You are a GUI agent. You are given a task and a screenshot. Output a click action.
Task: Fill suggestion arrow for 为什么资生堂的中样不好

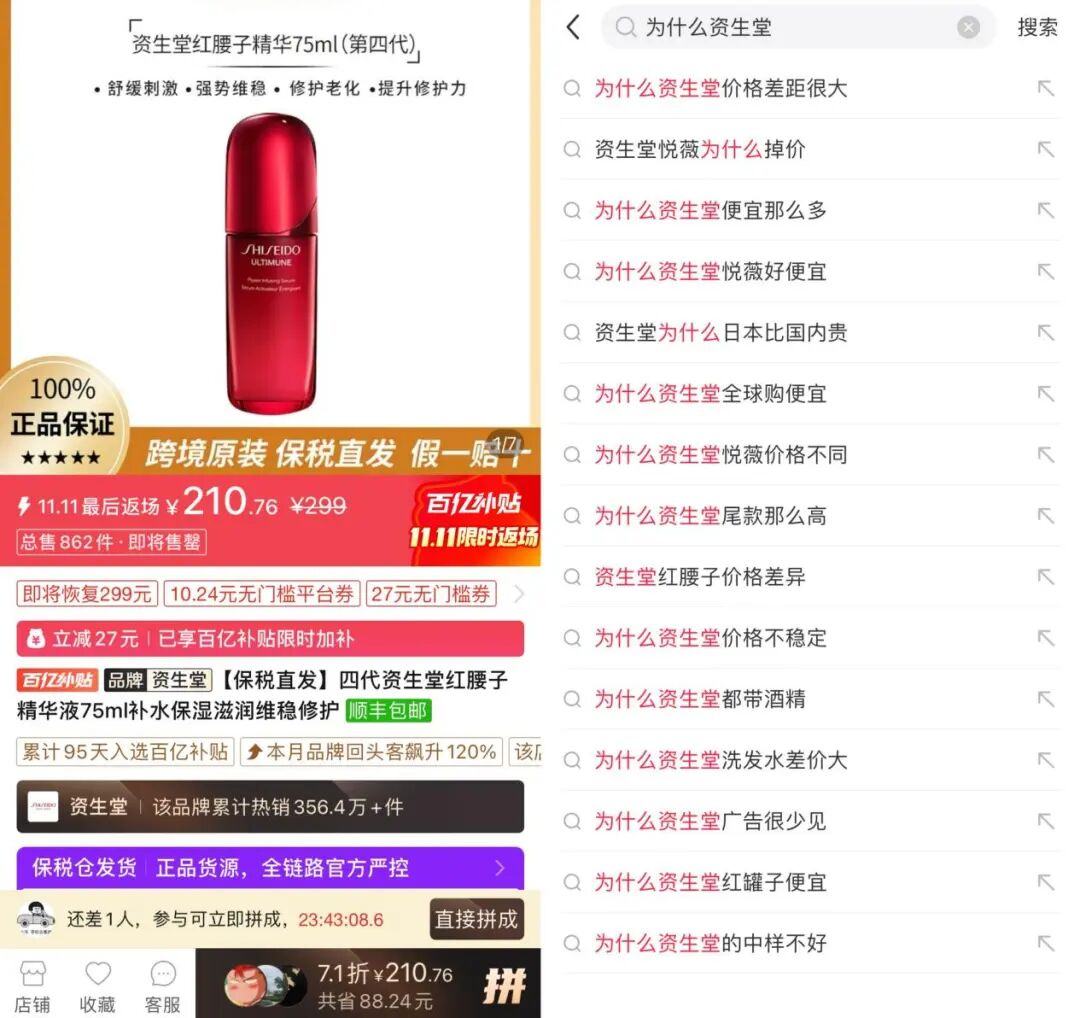pyautogui.click(x=1046, y=943)
